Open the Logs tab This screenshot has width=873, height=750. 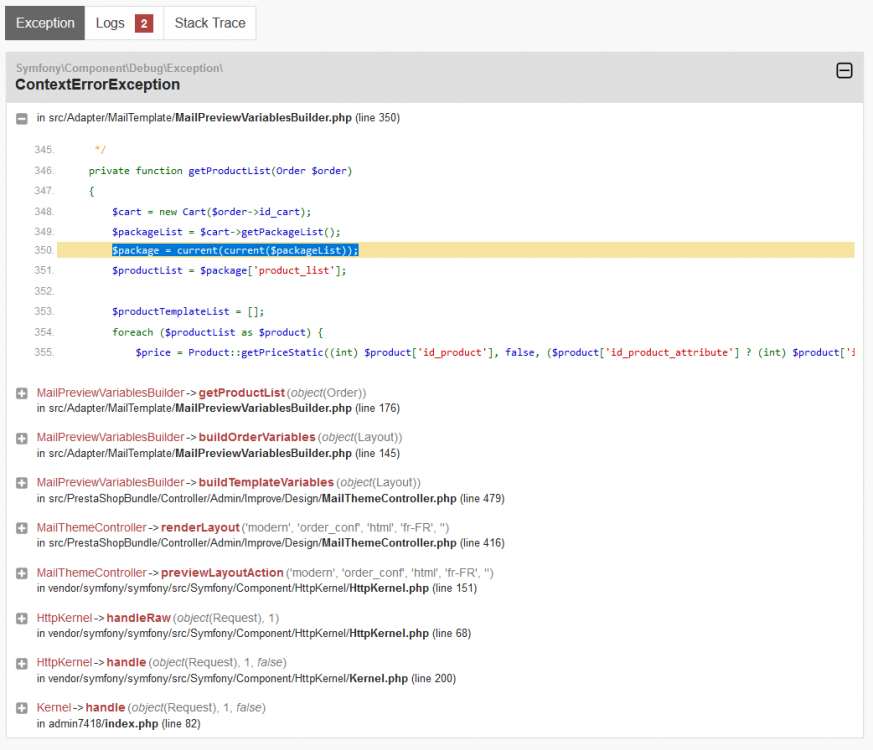point(110,23)
